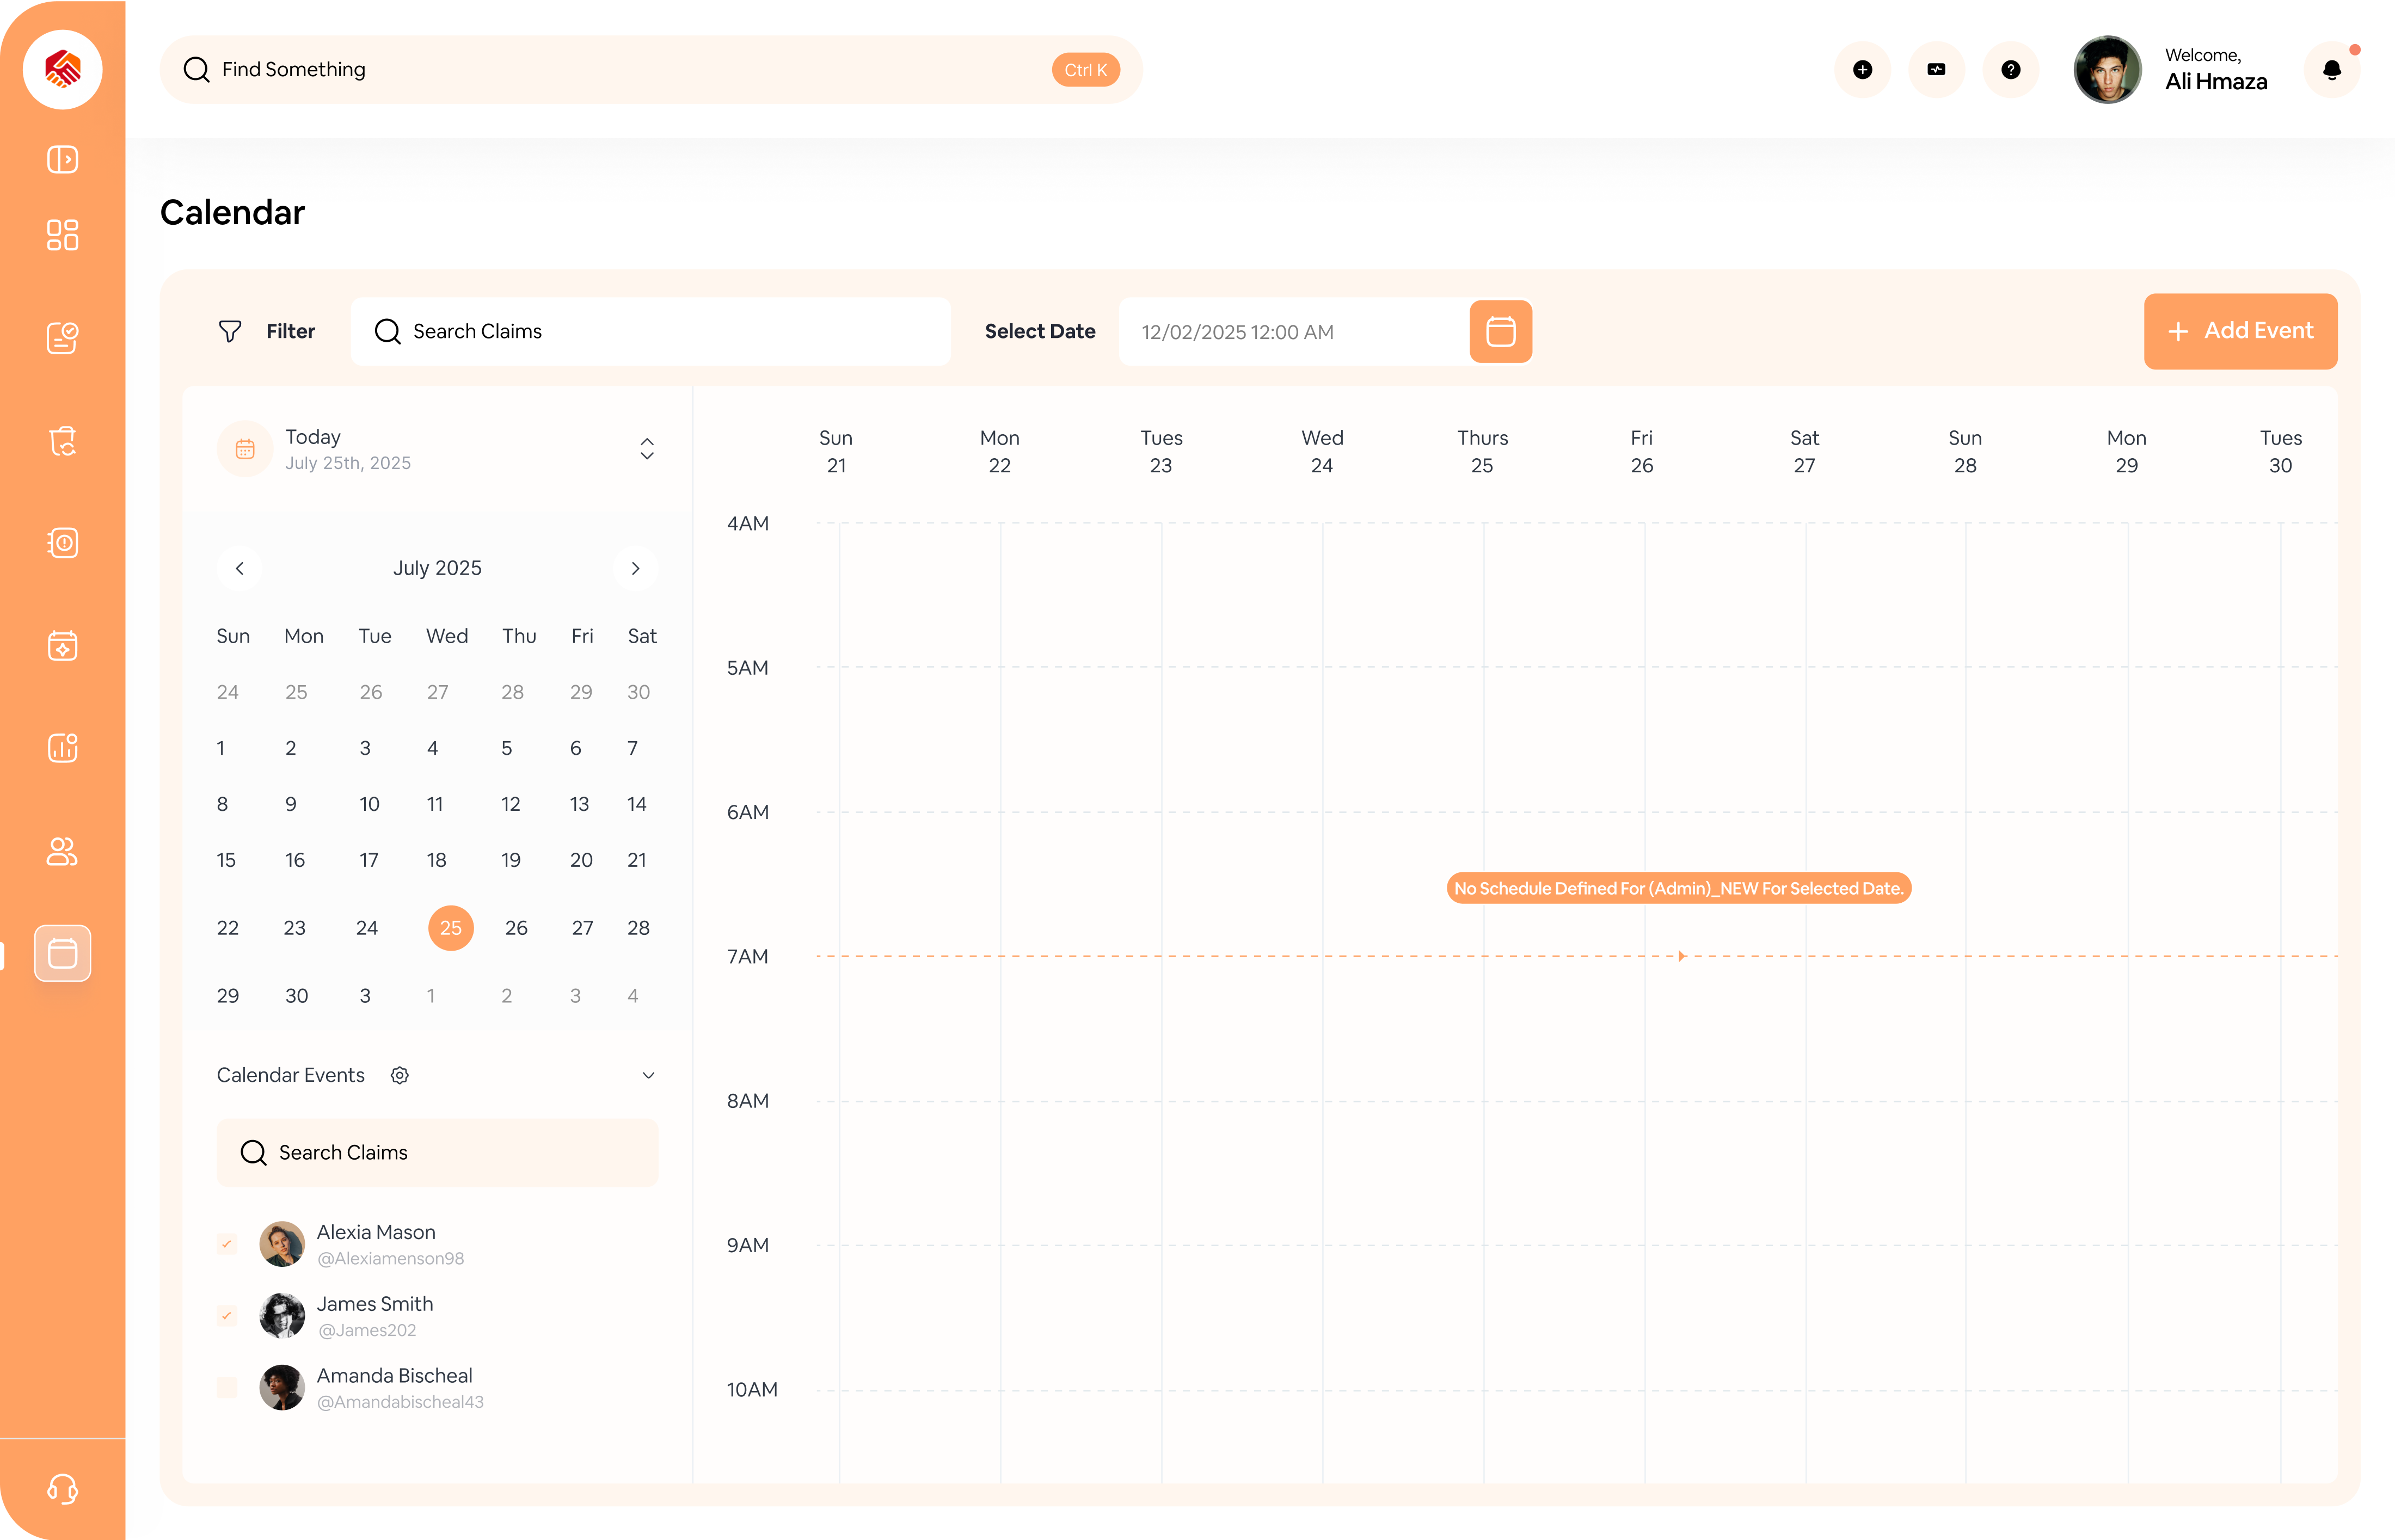Check Amanda Bischeal checkbox

(x=227, y=1388)
